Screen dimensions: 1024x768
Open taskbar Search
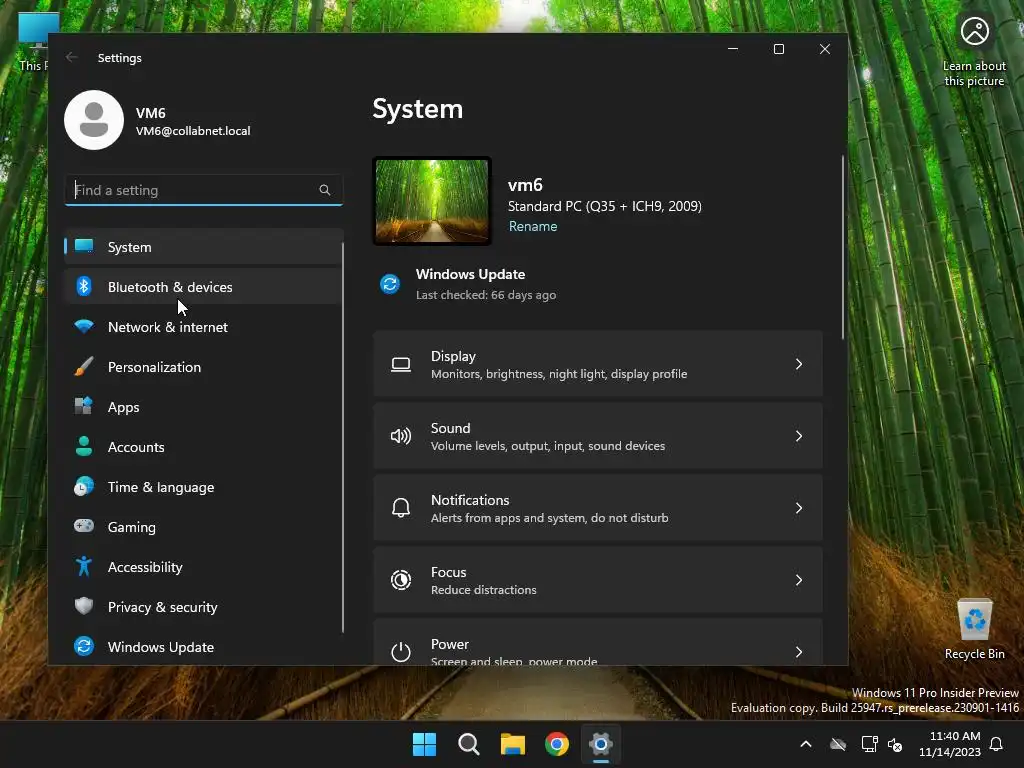(469, 744)
